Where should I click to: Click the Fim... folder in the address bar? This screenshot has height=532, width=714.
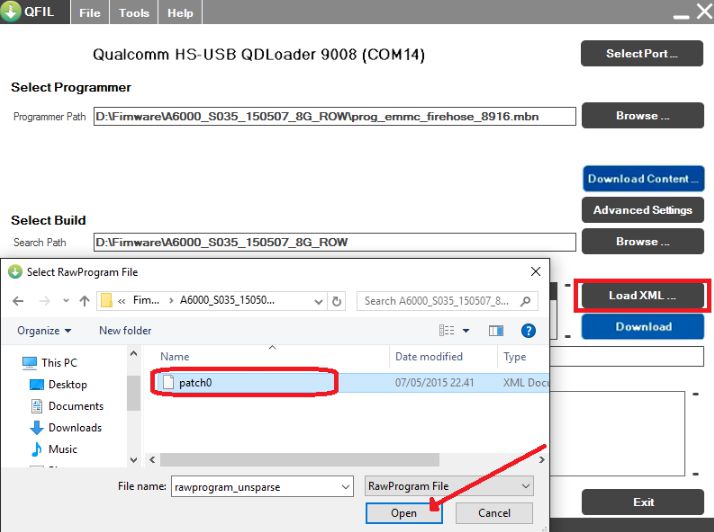(146, 300)
